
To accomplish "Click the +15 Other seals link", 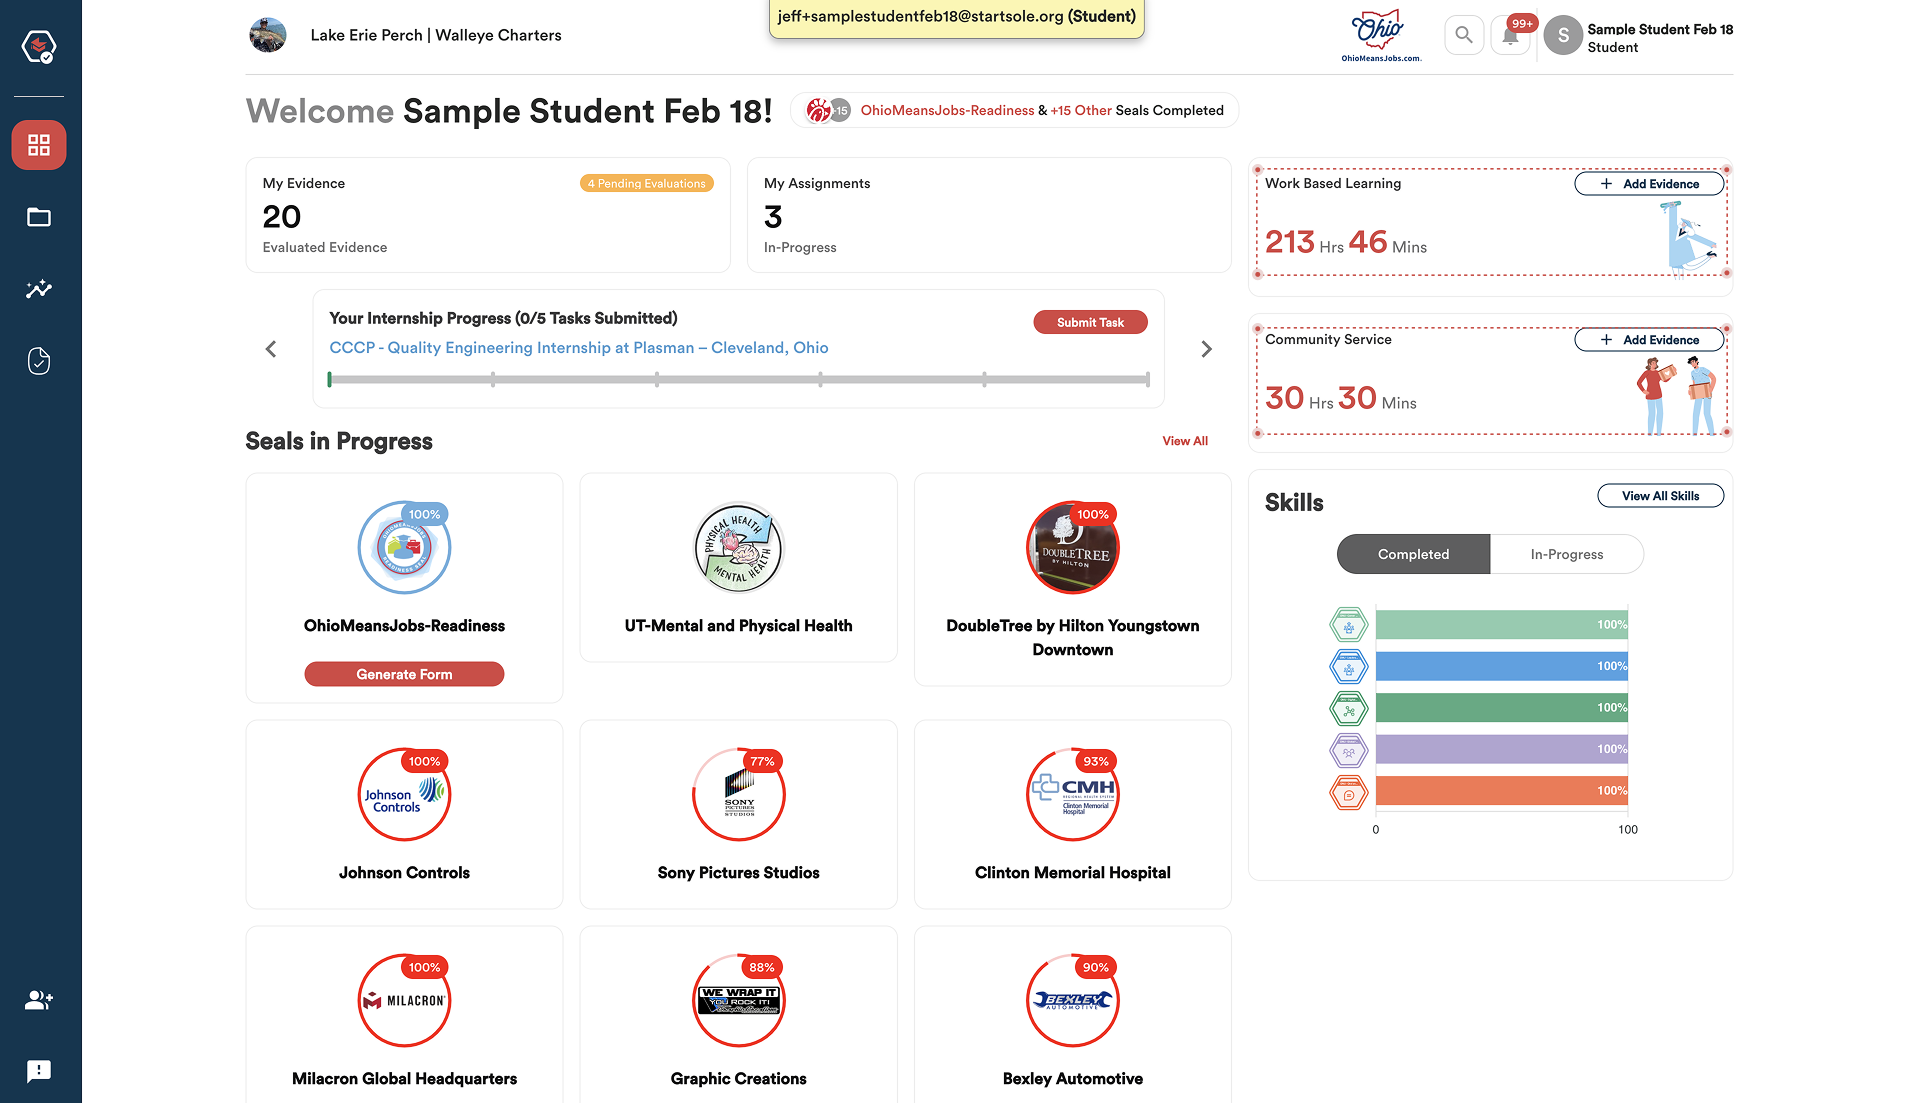I will click(1081, 110).
